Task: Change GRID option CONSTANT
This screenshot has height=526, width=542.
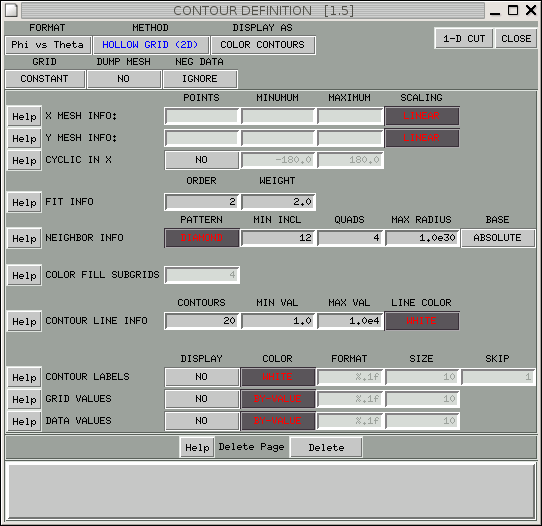Action: coord(45,79)
